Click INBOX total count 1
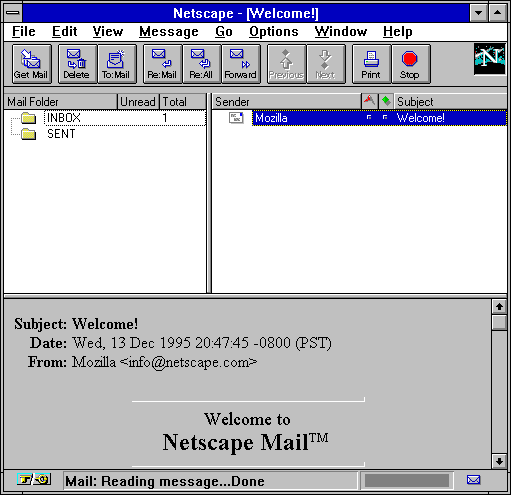 [x=165, y=118]
